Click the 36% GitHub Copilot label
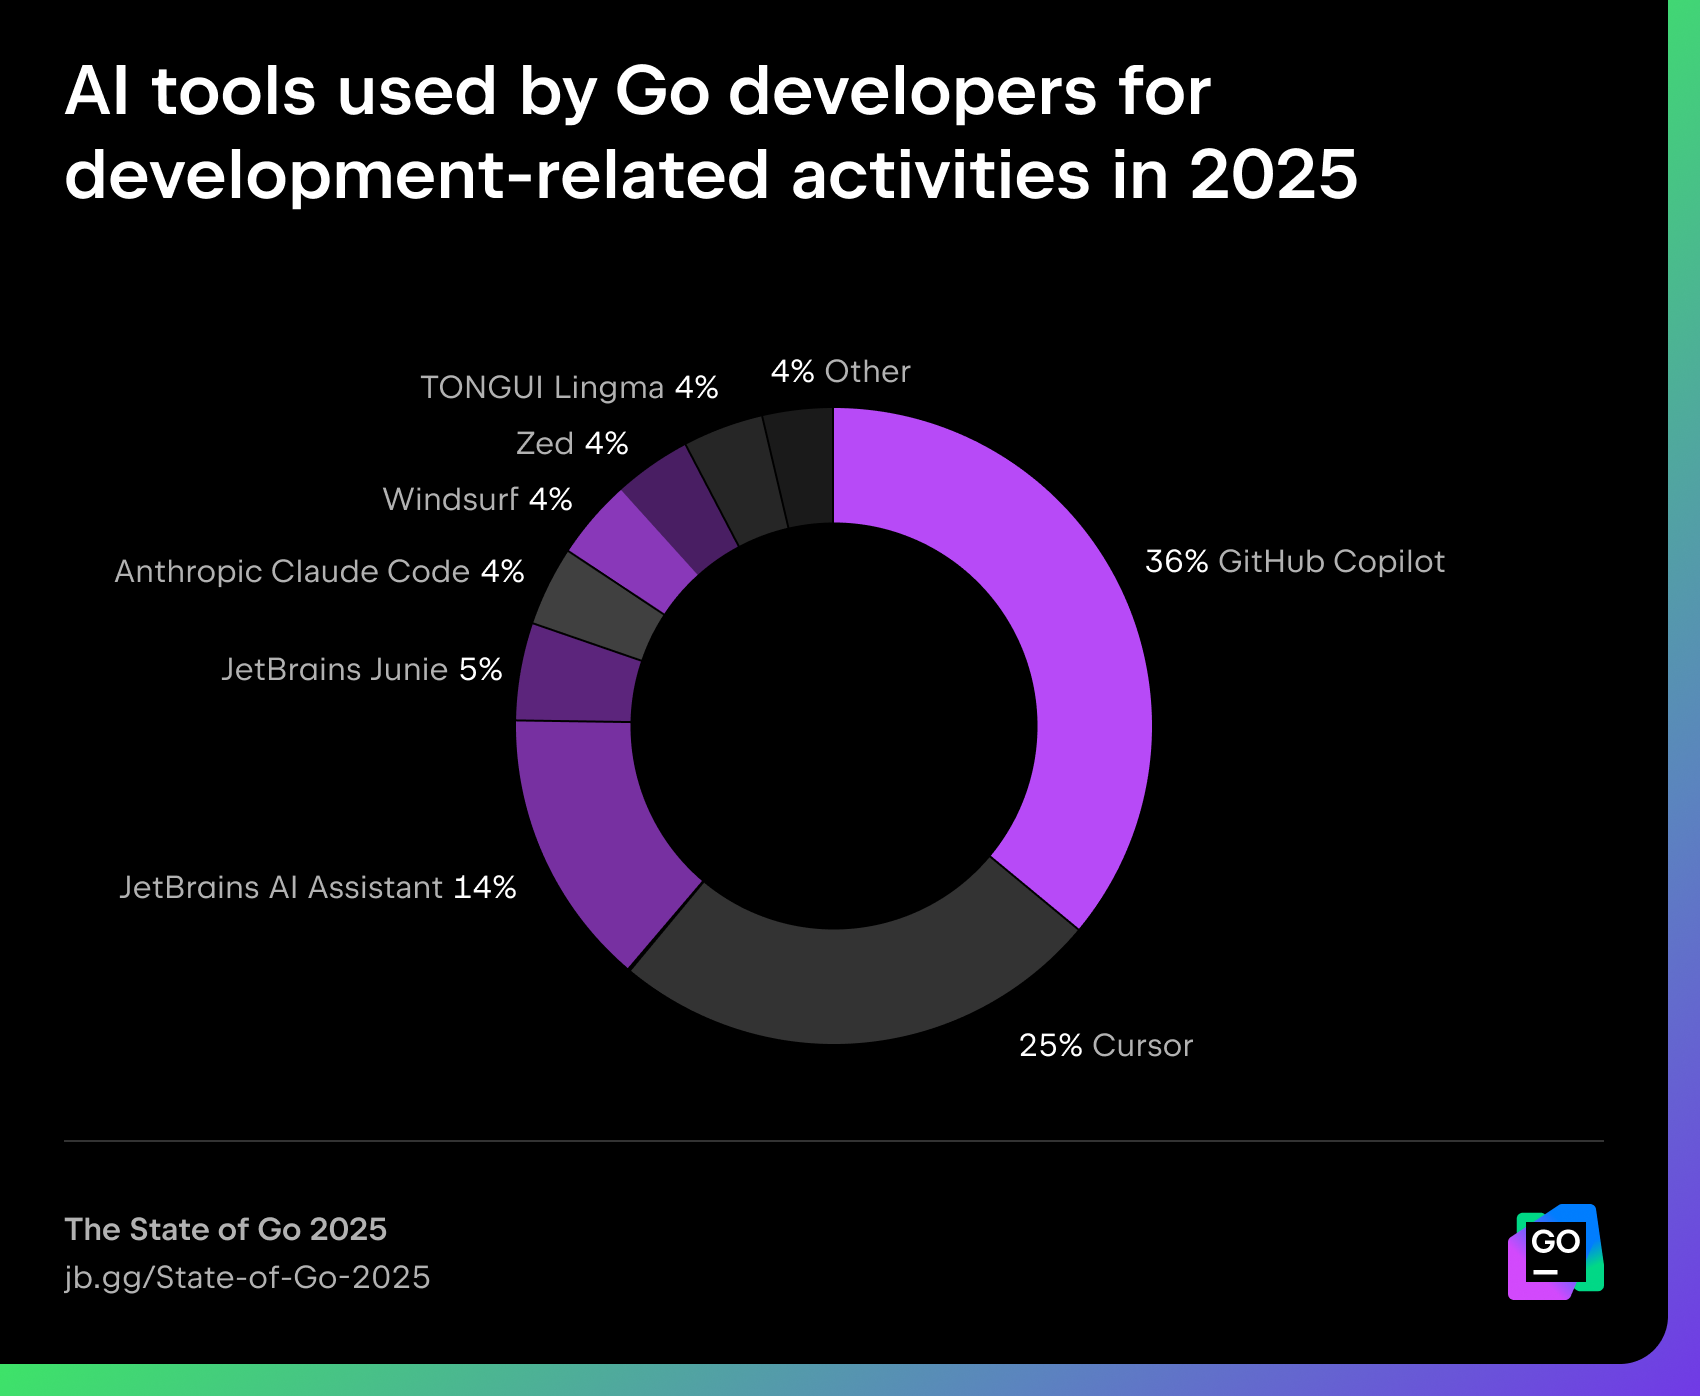The image size is (1700, 1396). pos(1294,563)
